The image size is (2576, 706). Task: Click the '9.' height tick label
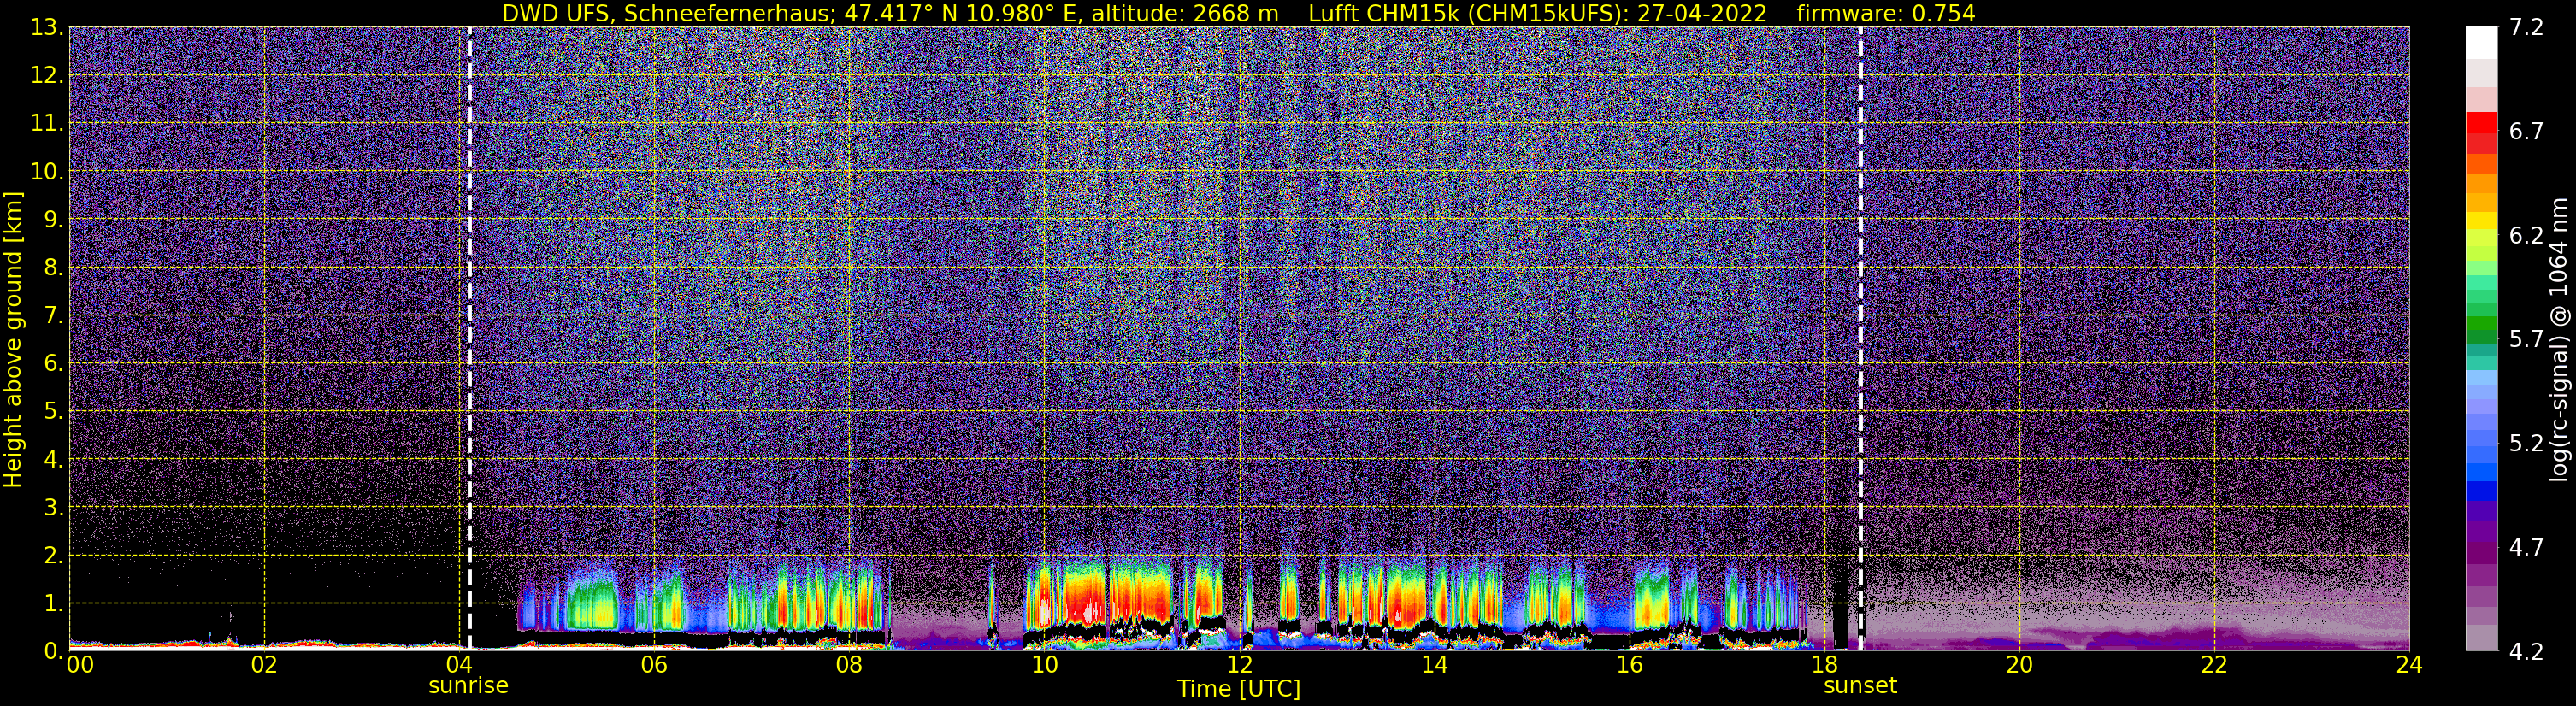click(53, 219)
